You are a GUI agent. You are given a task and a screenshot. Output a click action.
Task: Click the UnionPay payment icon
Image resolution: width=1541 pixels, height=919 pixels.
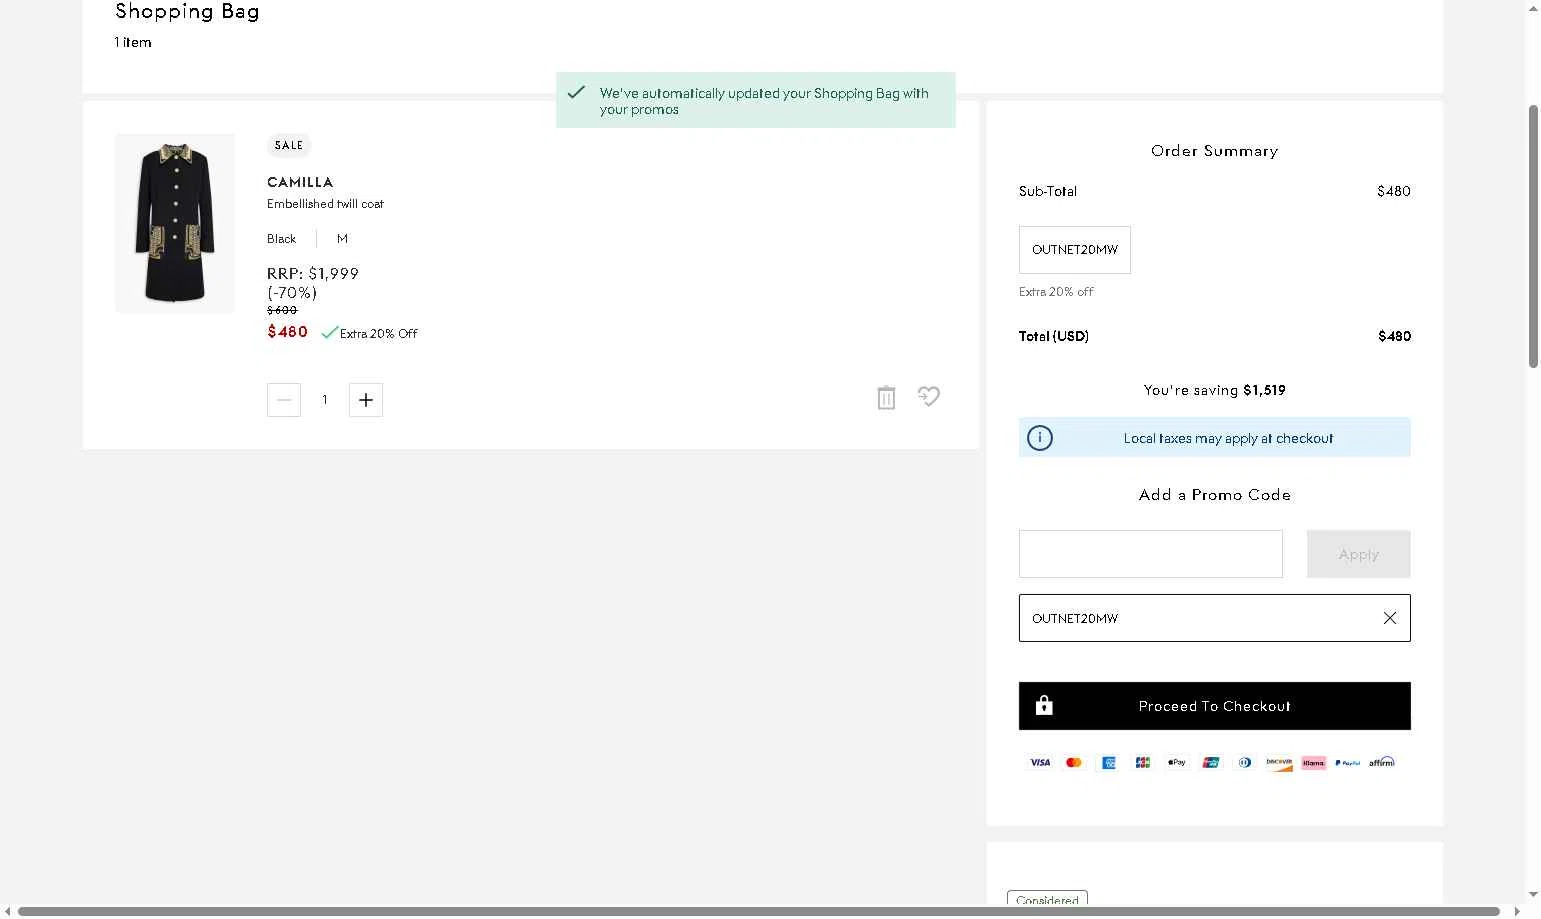[x=1211, y=762]
